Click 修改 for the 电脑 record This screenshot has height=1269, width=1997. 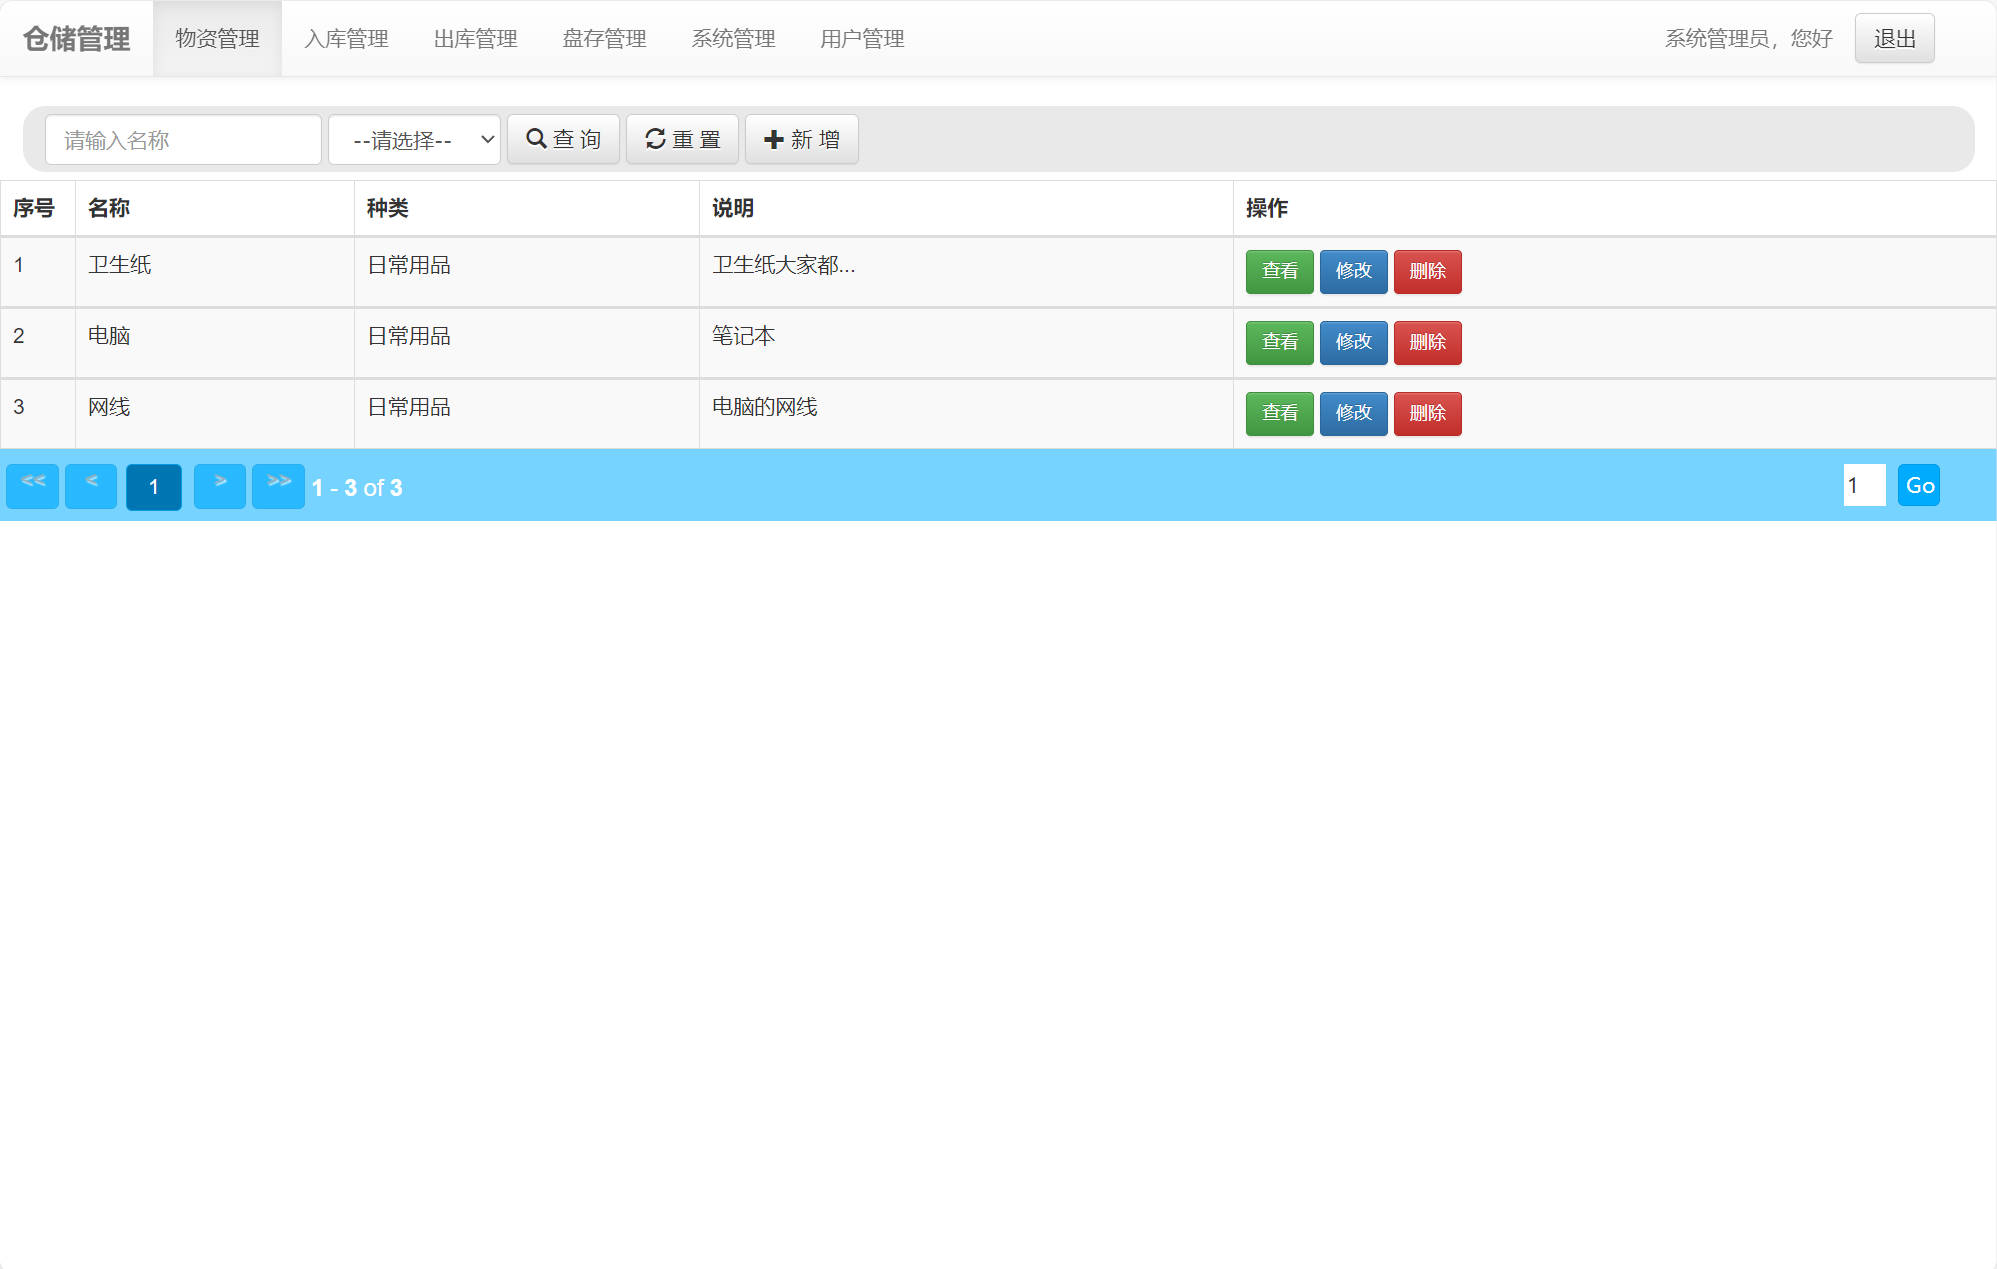[x=1353, y=342]
